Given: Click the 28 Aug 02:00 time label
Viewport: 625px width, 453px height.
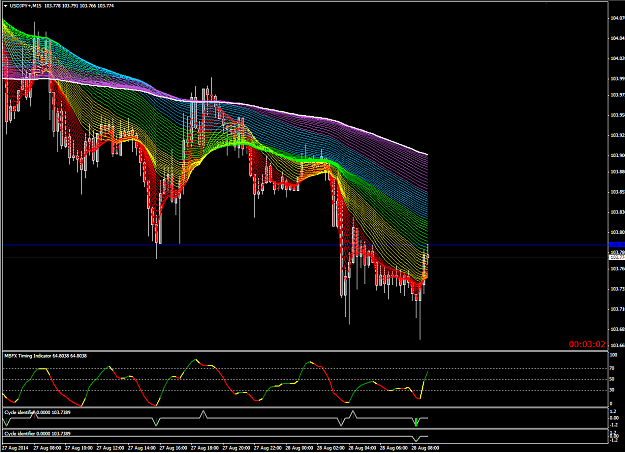Looking at the screenshot, I should click(x=331, y=448).
